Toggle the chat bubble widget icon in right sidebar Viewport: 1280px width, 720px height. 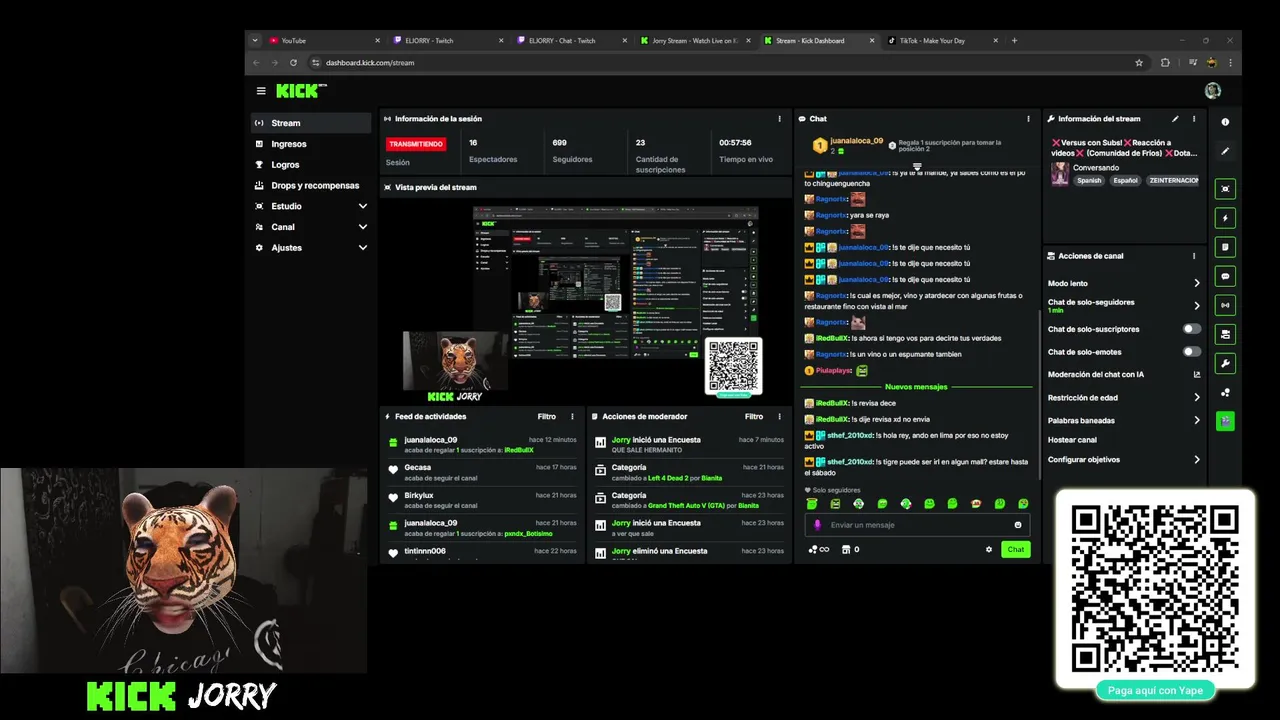coord(1225,276)
